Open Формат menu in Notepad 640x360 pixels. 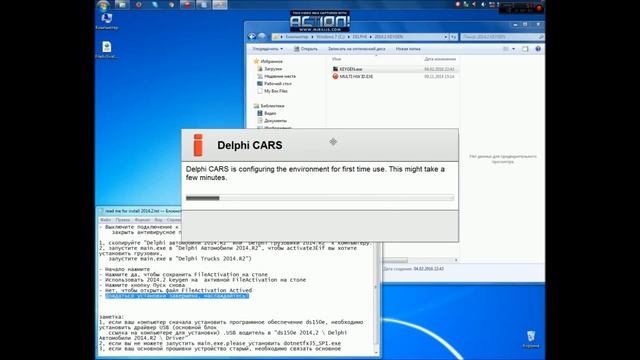(142, 220)
